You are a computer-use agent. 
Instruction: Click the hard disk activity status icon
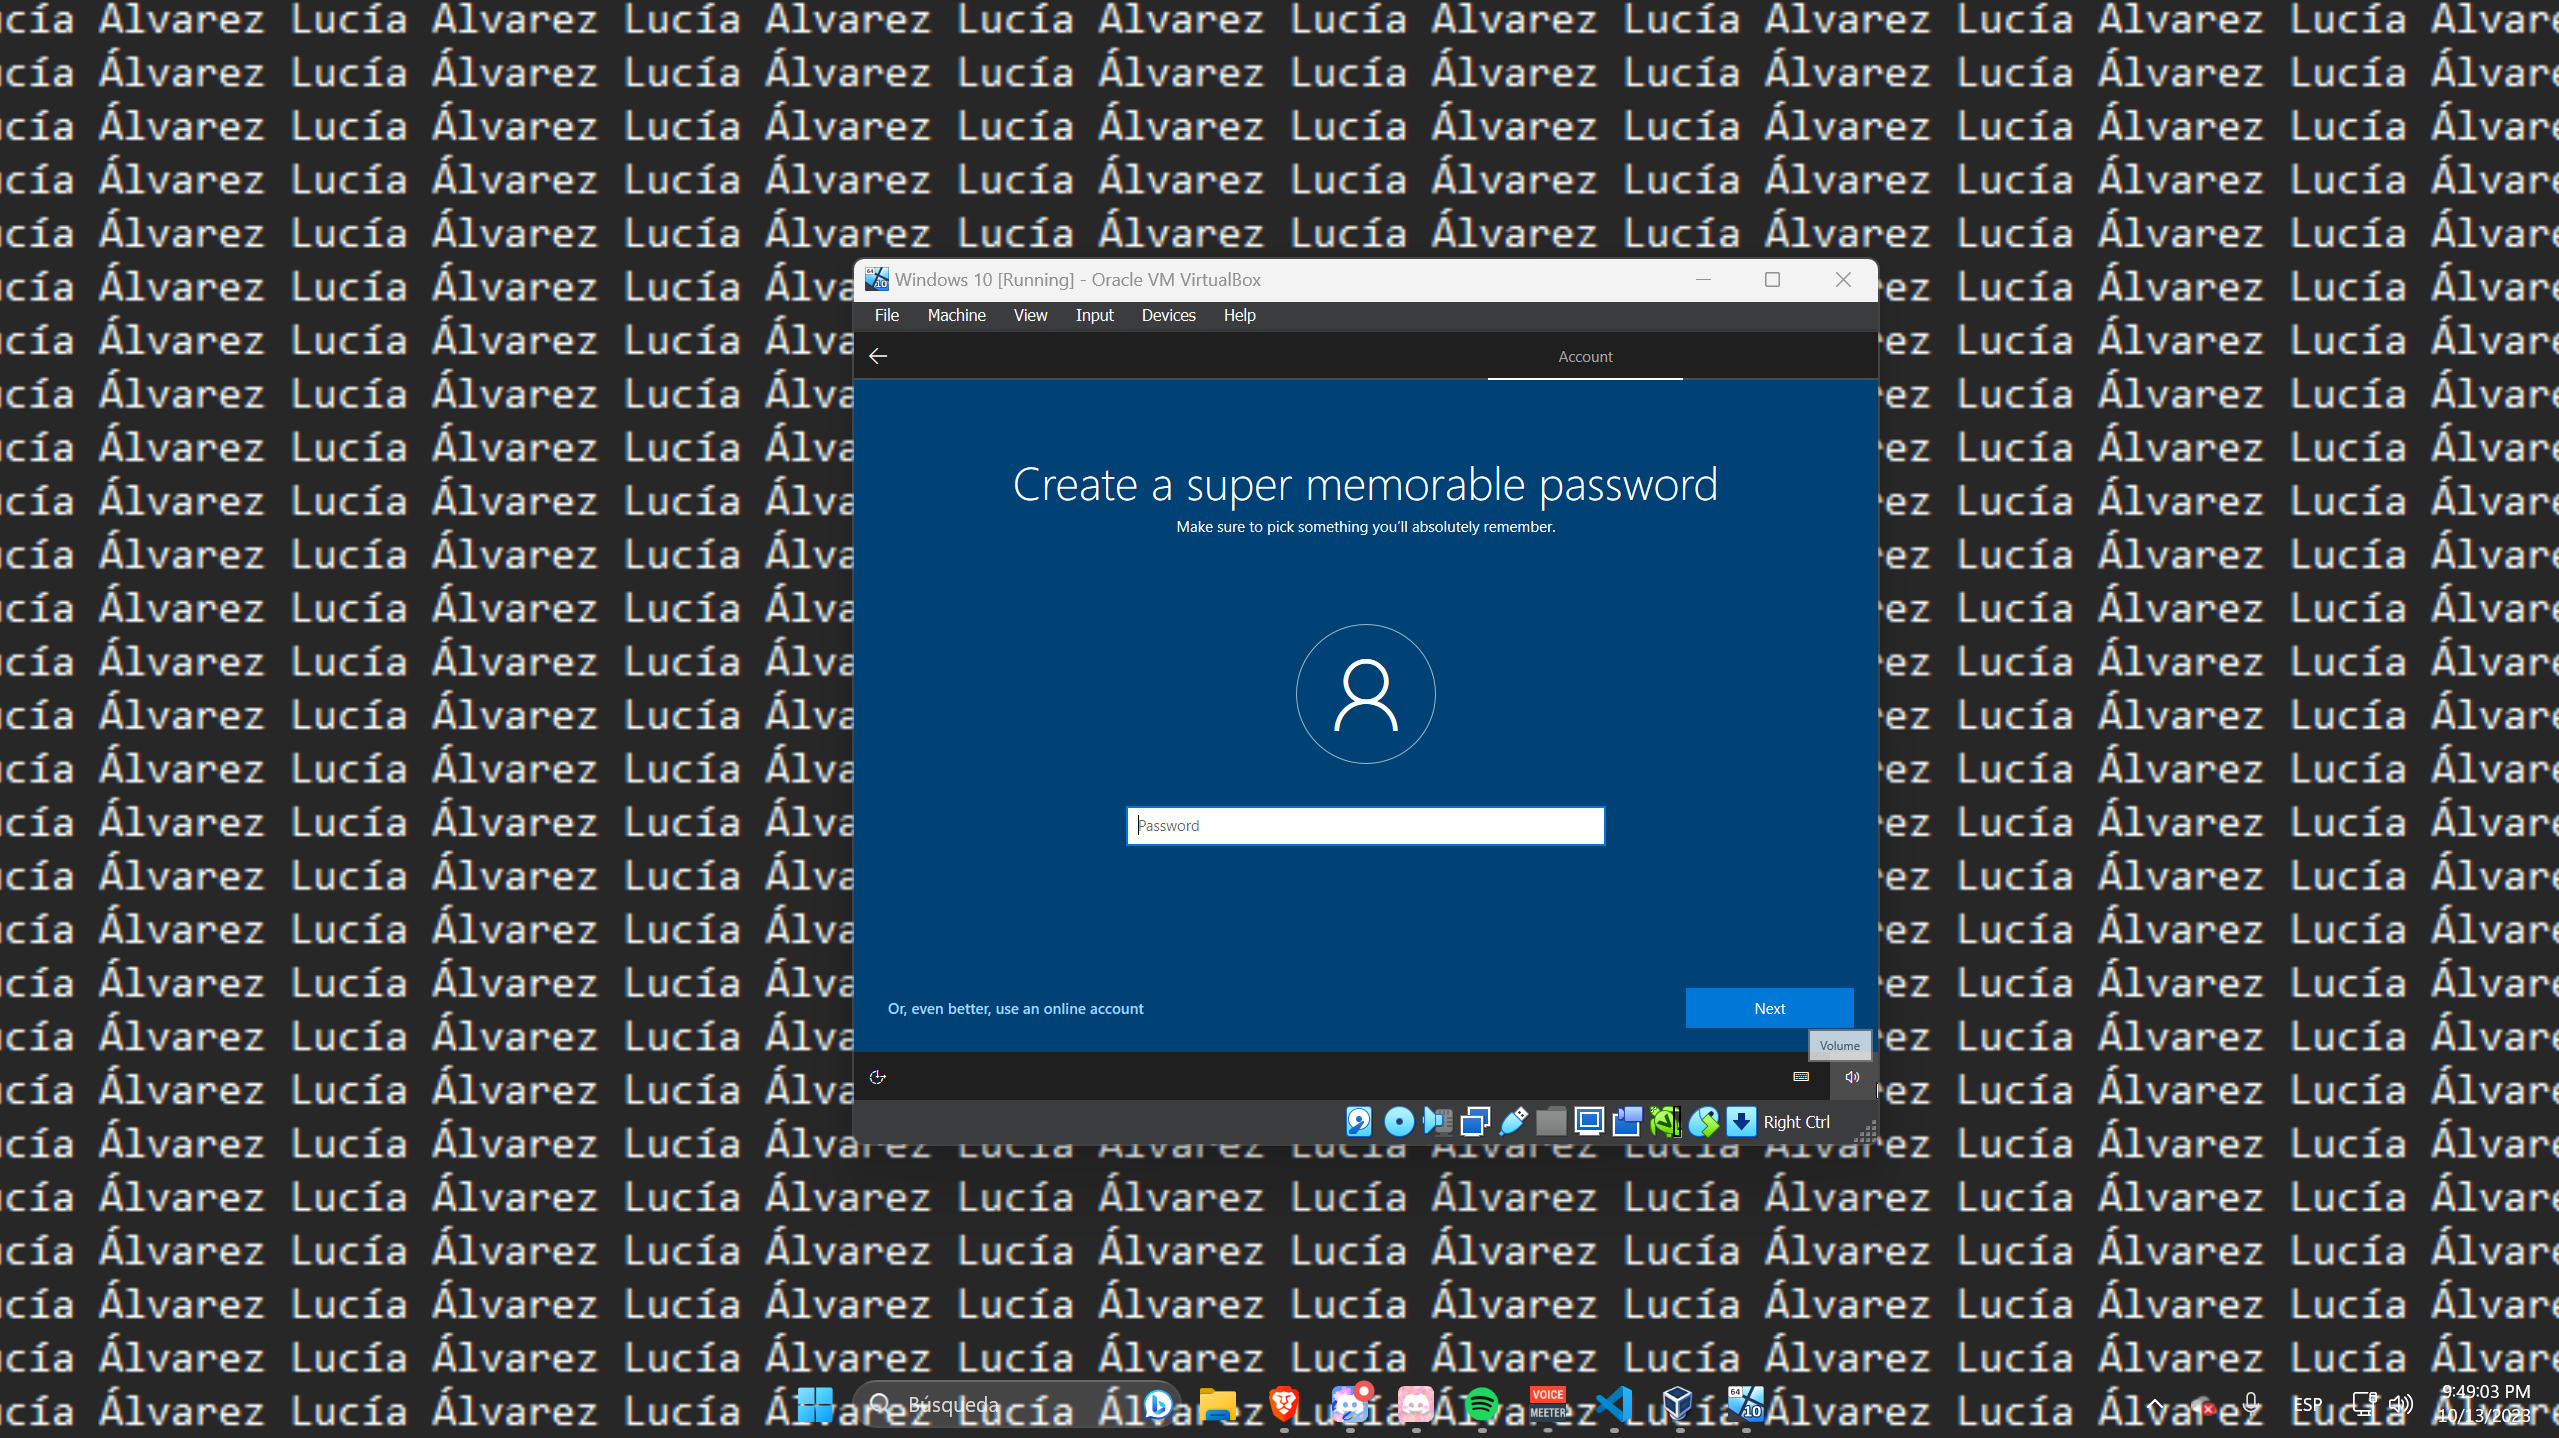pos(1358,1121)
